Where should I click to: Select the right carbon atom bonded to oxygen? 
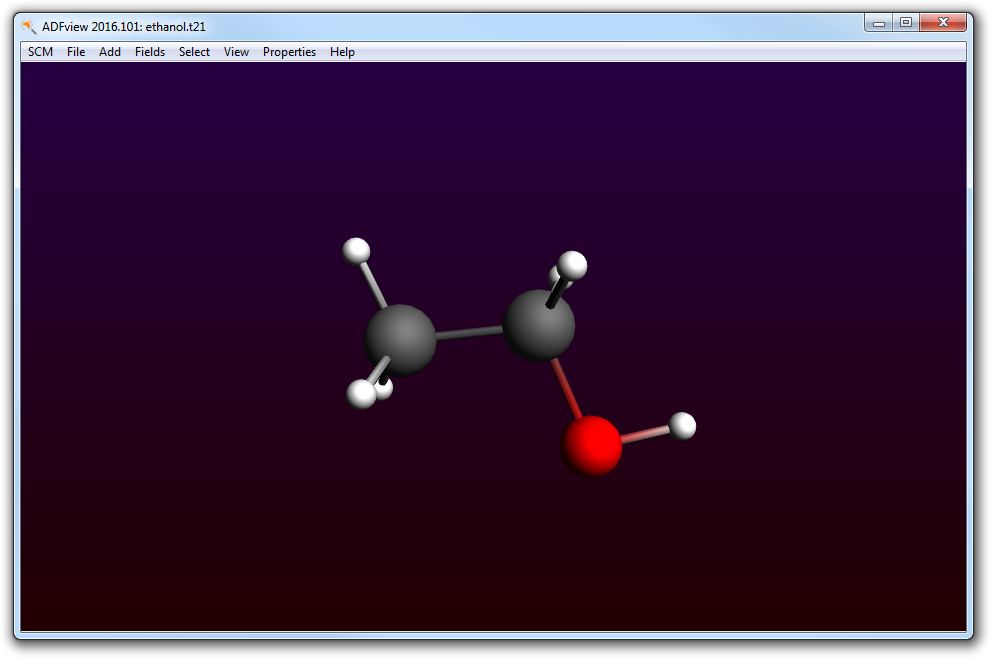pyautogui.click(x=538, y=326)
